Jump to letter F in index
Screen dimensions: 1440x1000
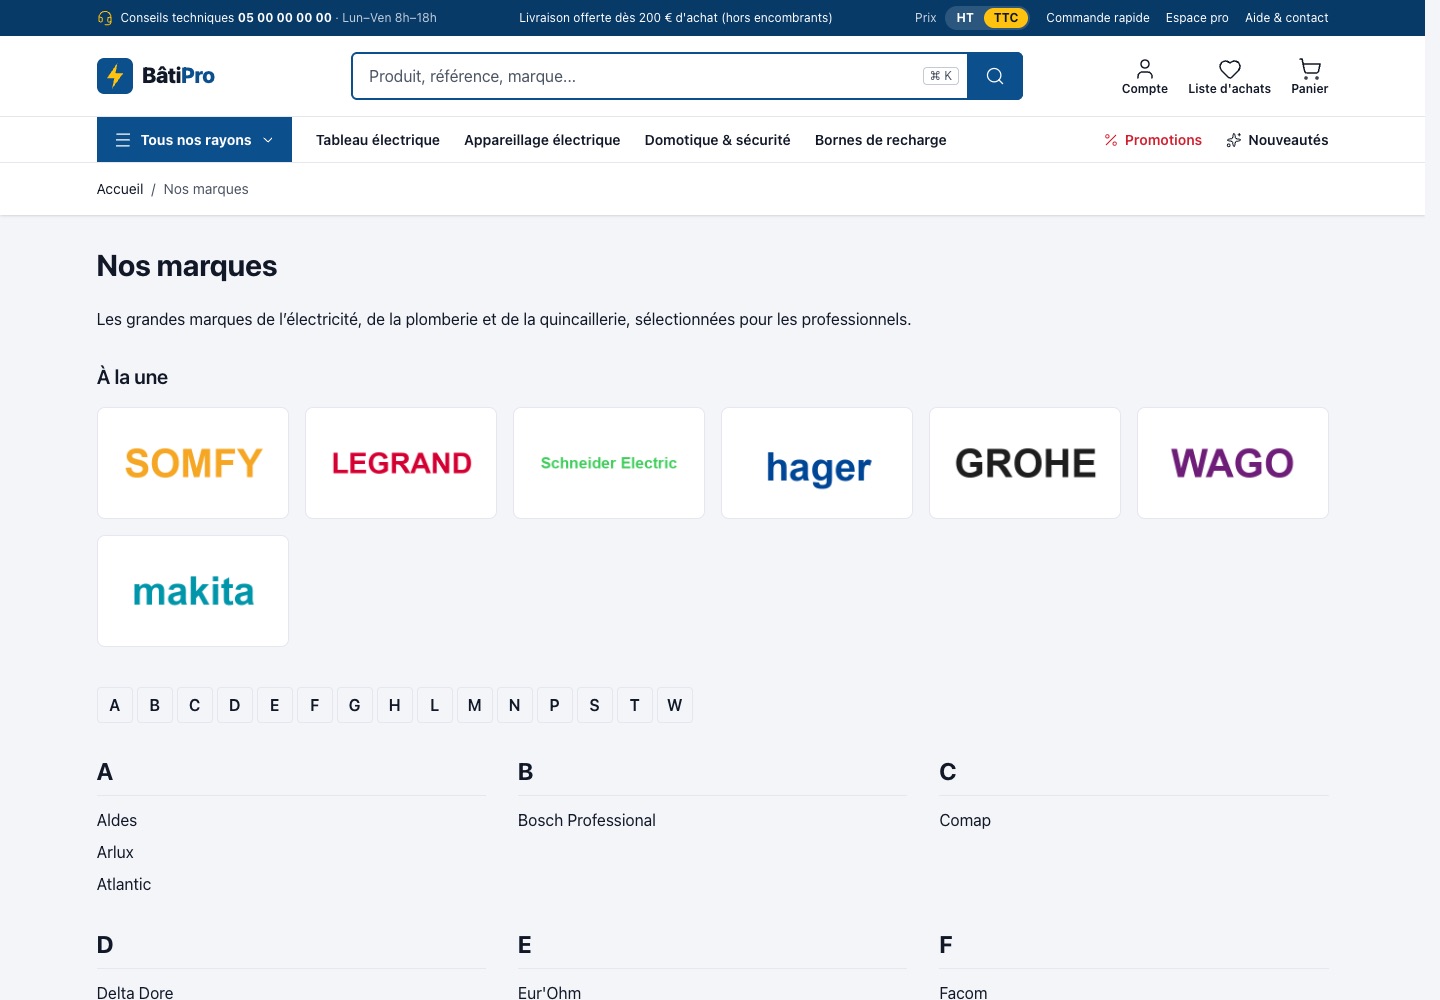[315, 705]
